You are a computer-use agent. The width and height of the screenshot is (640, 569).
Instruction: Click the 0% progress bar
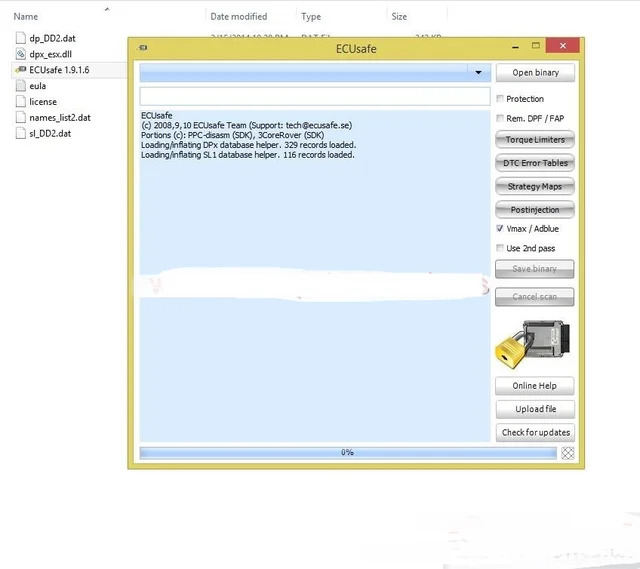pyautogui.click(x=348, y=453)
